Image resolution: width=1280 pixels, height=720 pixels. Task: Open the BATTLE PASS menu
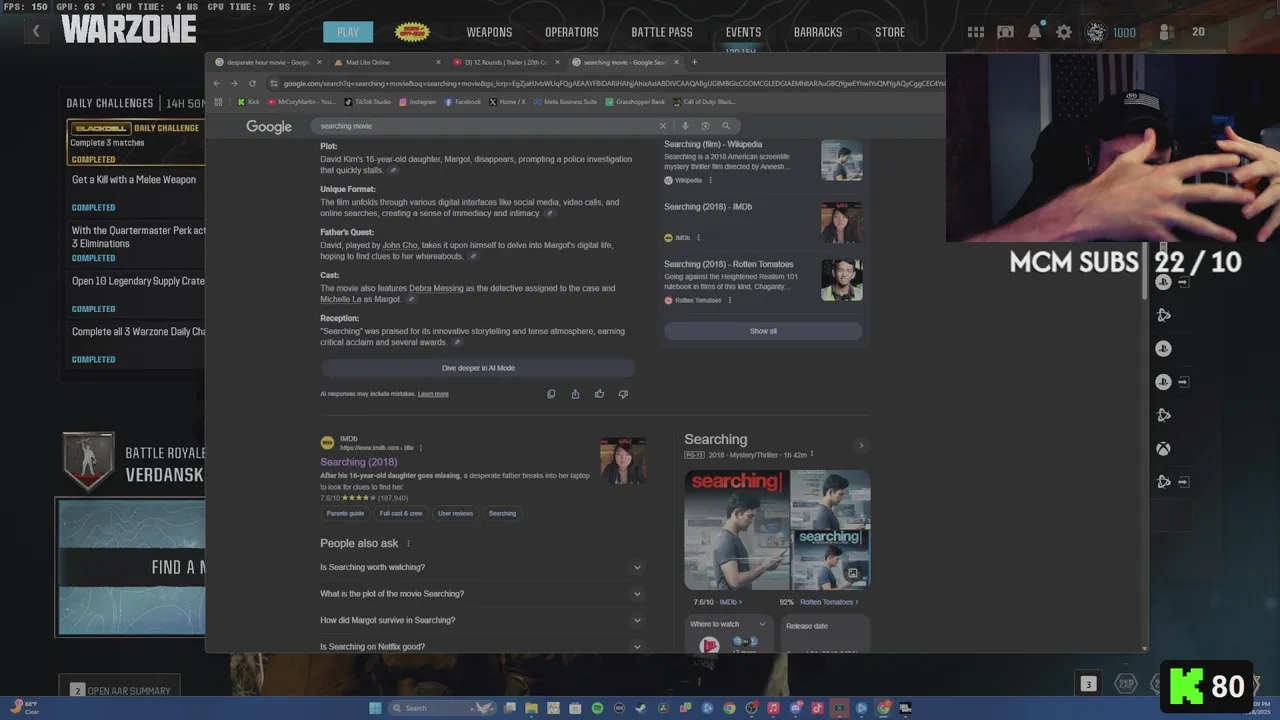[x=662, y=32]
